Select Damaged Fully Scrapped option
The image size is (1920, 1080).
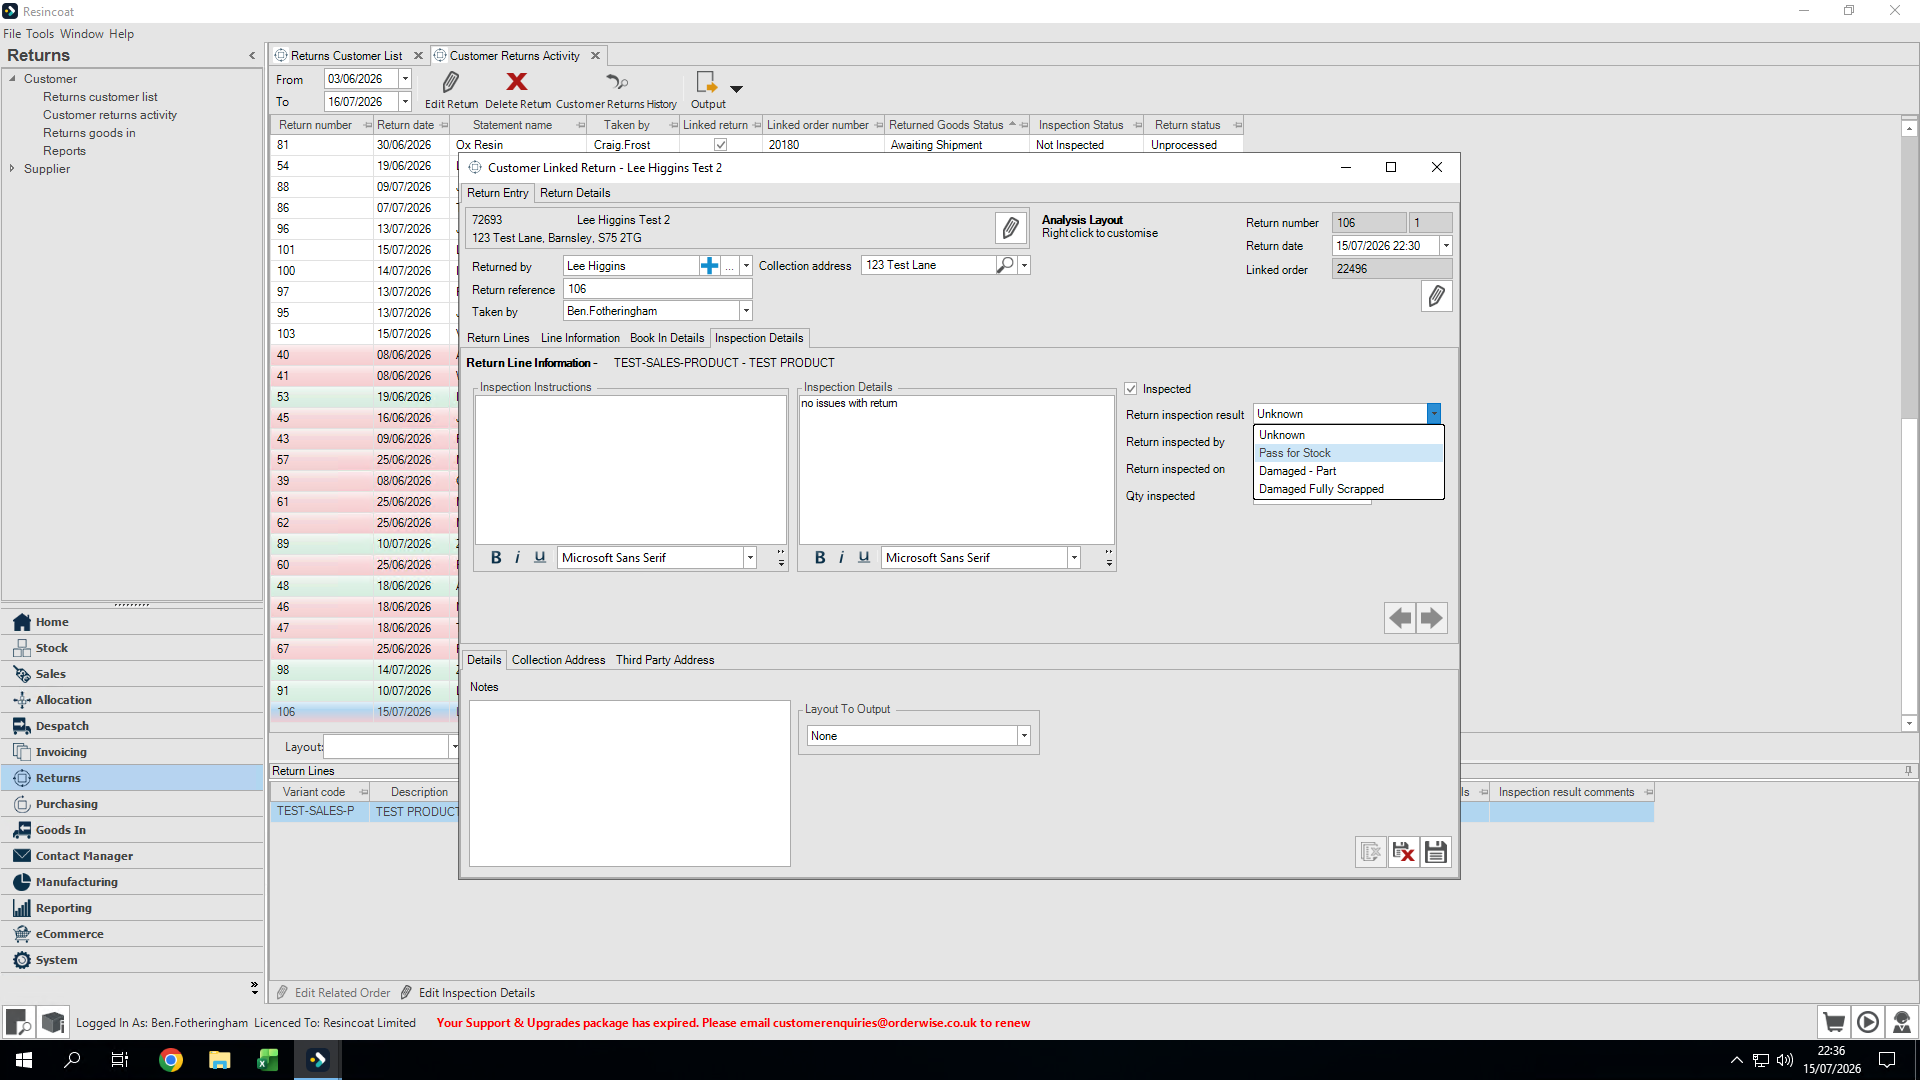1348,489
